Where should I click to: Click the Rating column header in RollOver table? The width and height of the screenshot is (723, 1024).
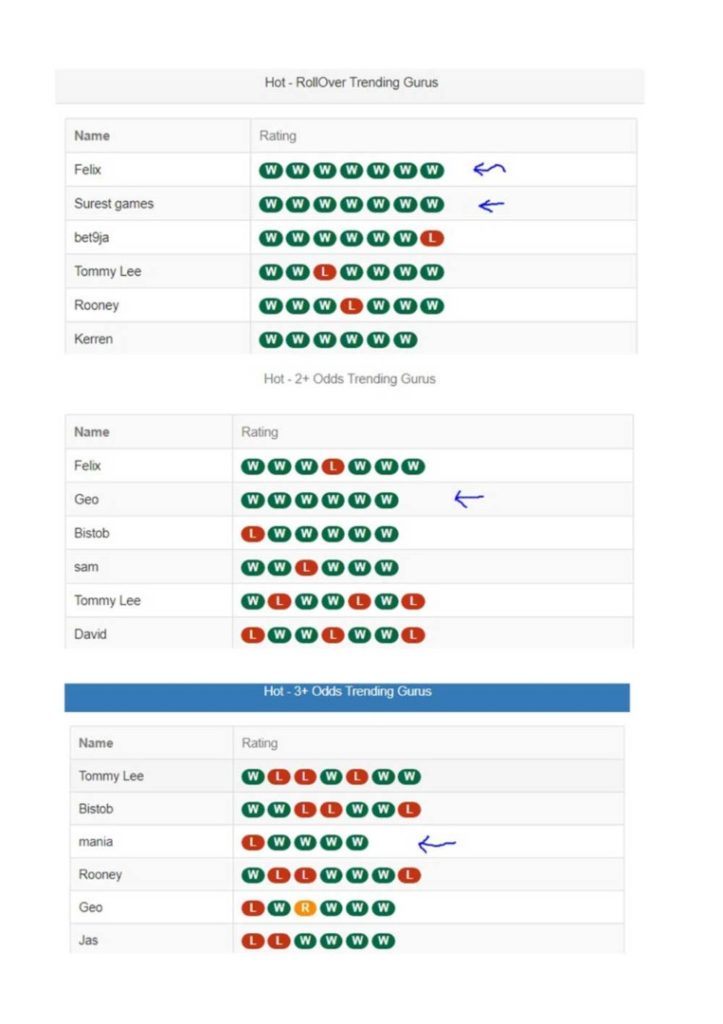point(278,136)
